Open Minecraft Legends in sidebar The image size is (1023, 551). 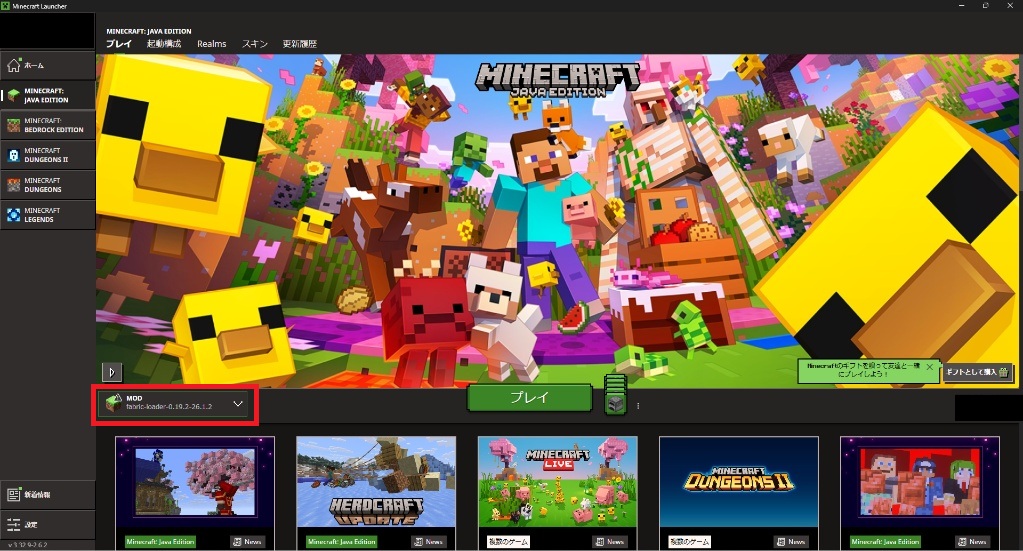coord(48,215)
